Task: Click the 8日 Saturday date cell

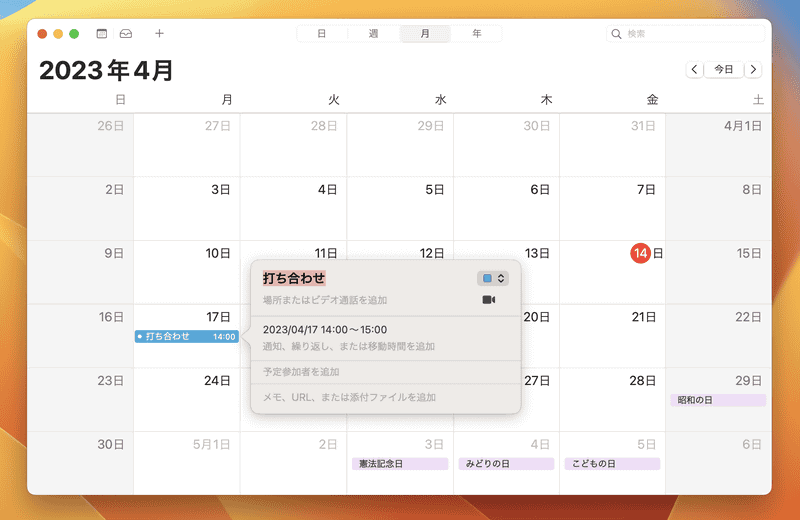Action: [x=718, y=209]
